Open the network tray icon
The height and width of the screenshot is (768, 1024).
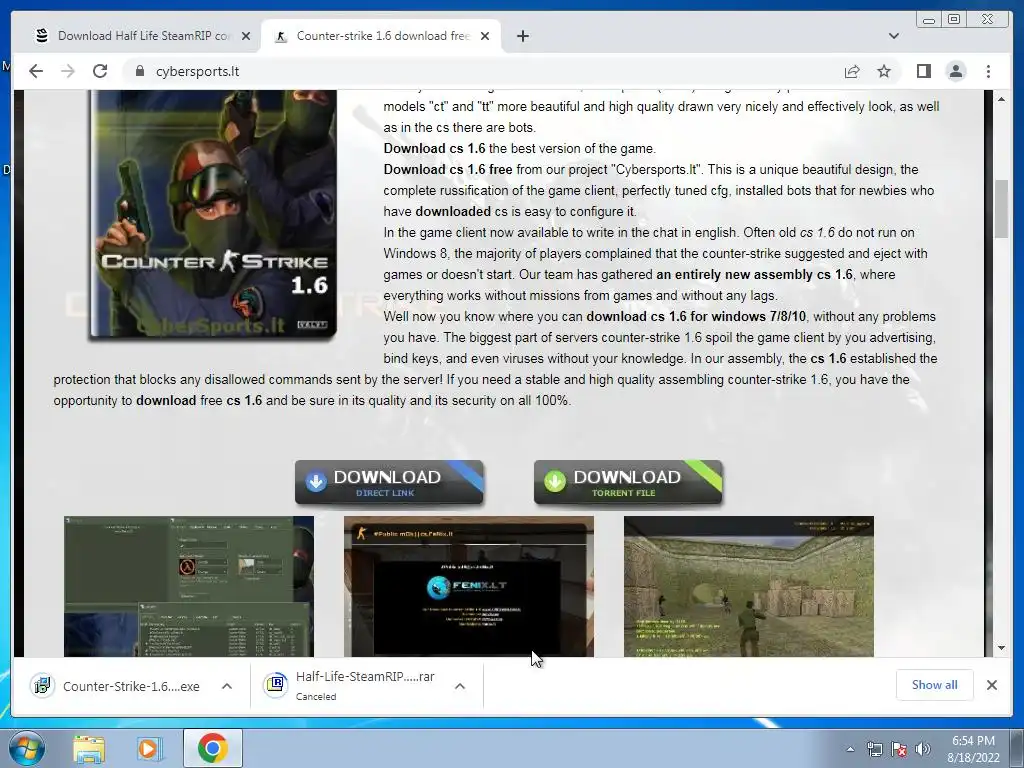pos(874,750)
